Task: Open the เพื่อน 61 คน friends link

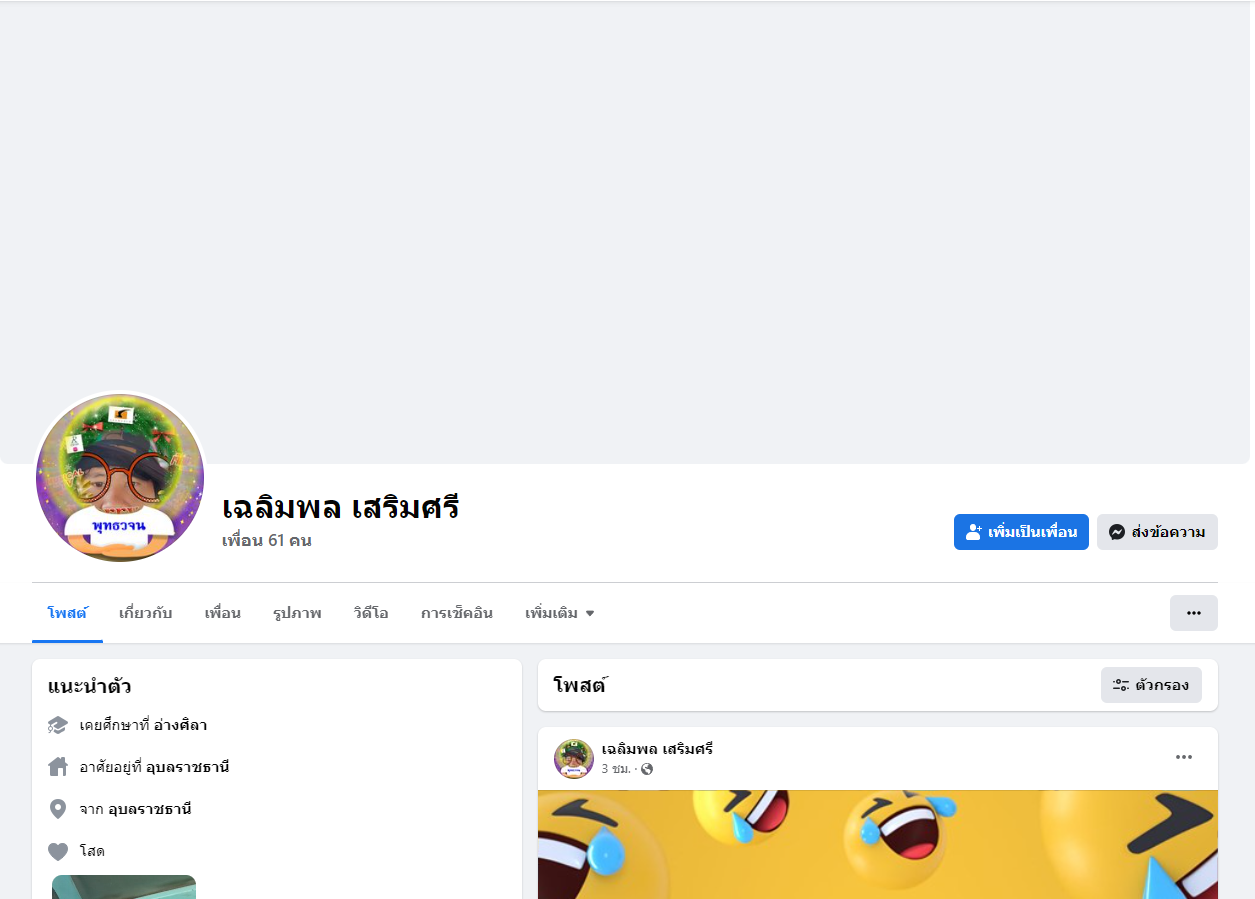Action: coord(266,540)
